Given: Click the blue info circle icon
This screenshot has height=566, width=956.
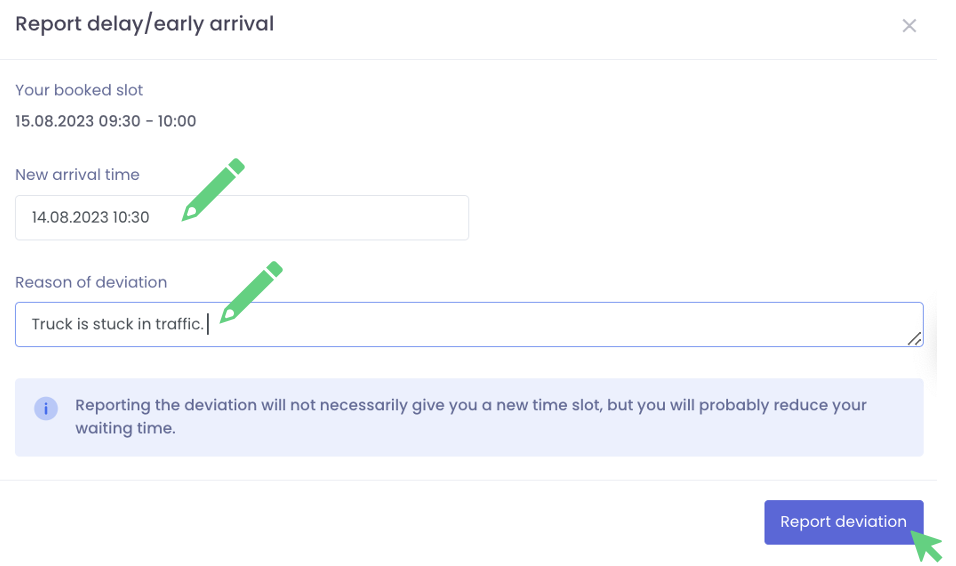Looking at the screenshot, I should 46,408.
